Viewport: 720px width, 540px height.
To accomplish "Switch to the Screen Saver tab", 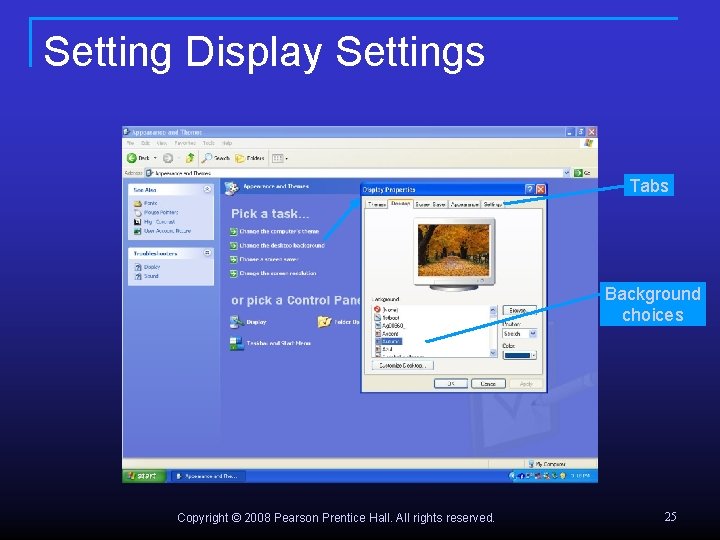I will pyautogui.click(x=430, y=204).
